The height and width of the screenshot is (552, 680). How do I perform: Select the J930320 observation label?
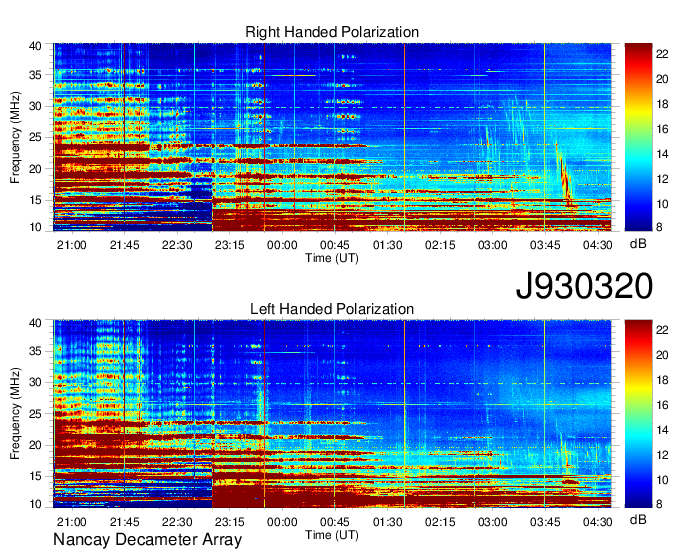pyautogui.click(x=584, y=286)
